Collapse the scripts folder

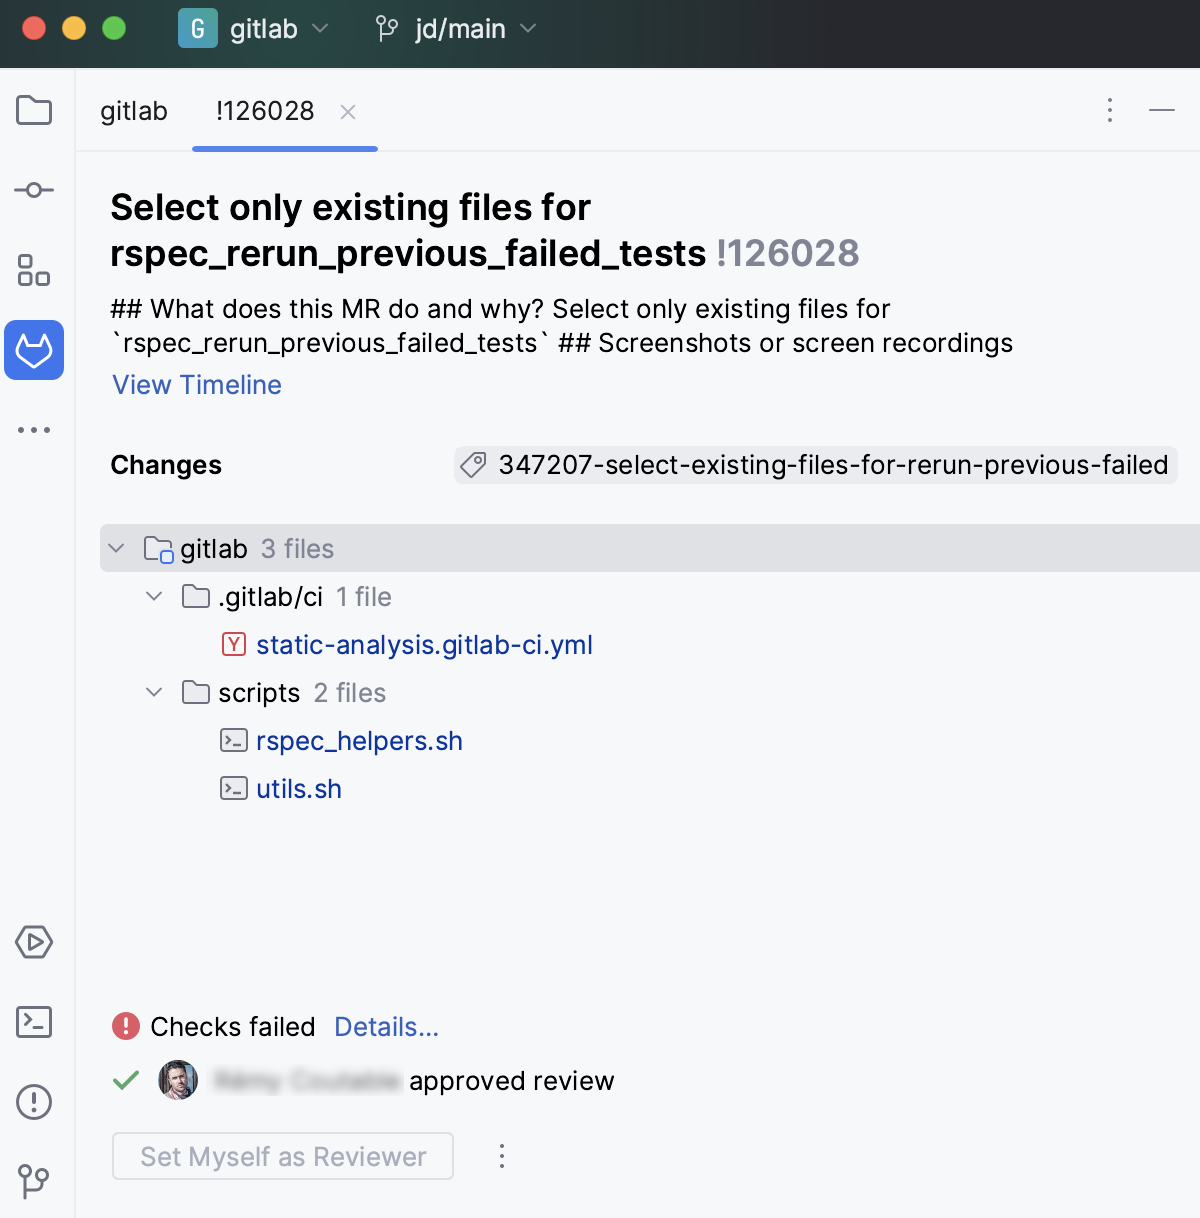pyautogui.click(x=154, y=692)
